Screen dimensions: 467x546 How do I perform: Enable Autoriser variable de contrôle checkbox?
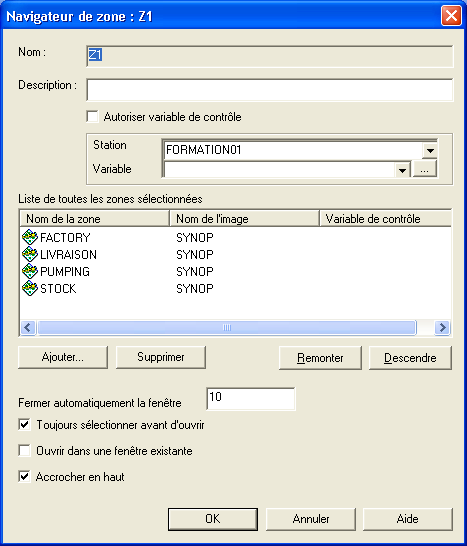pyautogui.click(x=93, y=117)
